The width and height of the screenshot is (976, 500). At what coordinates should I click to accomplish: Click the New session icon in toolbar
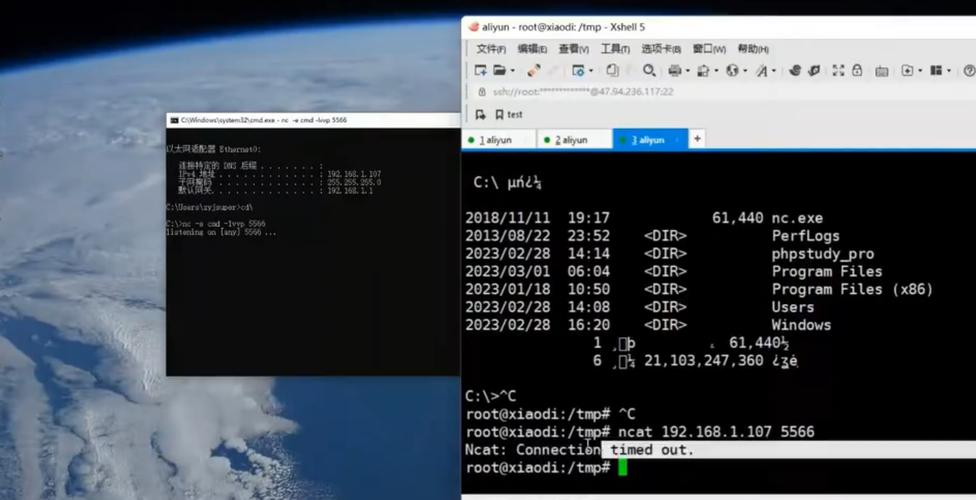(x=480, y=71)
